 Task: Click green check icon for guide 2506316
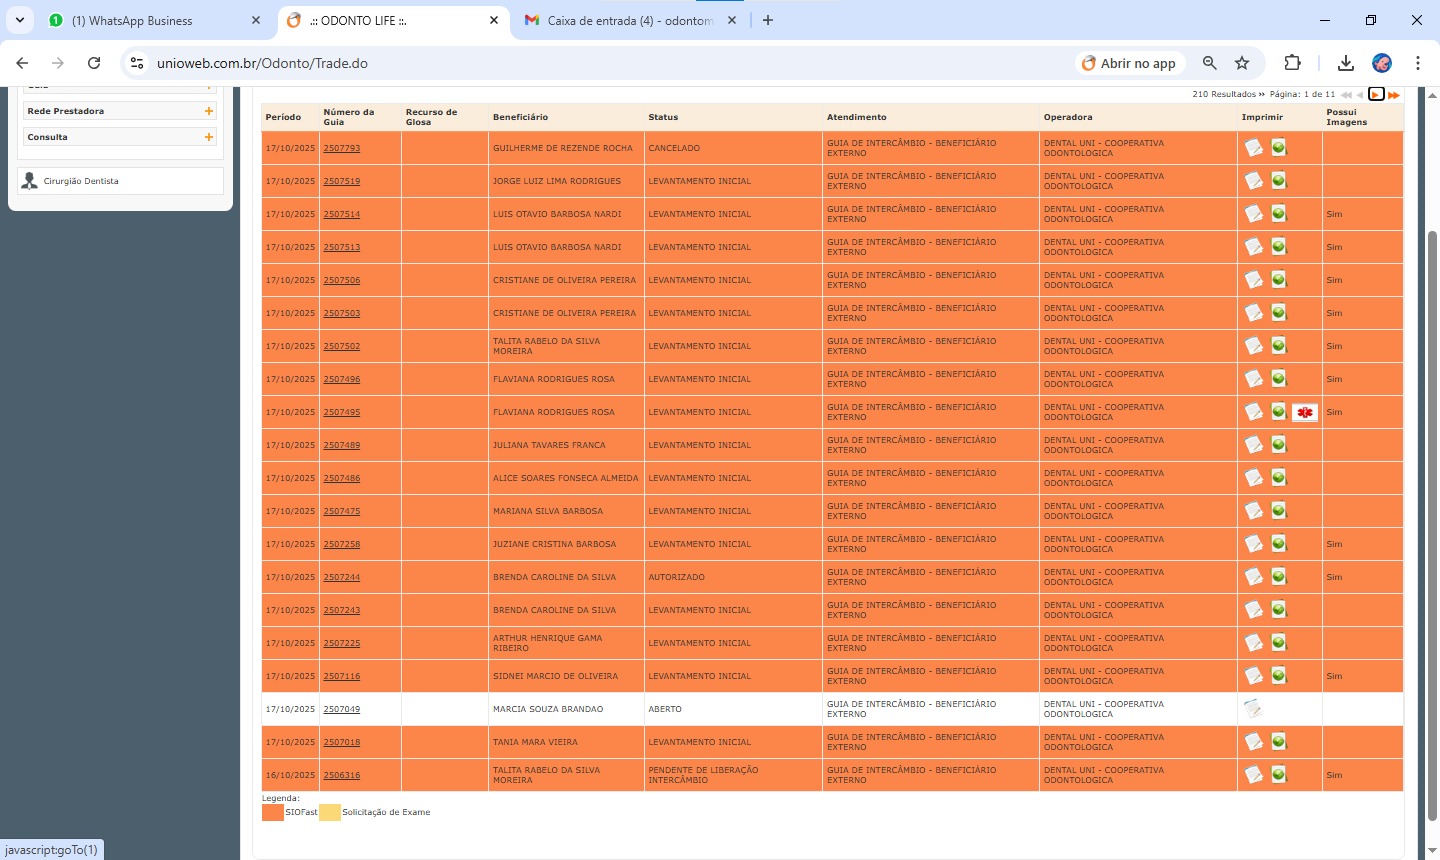(1278, 775)
